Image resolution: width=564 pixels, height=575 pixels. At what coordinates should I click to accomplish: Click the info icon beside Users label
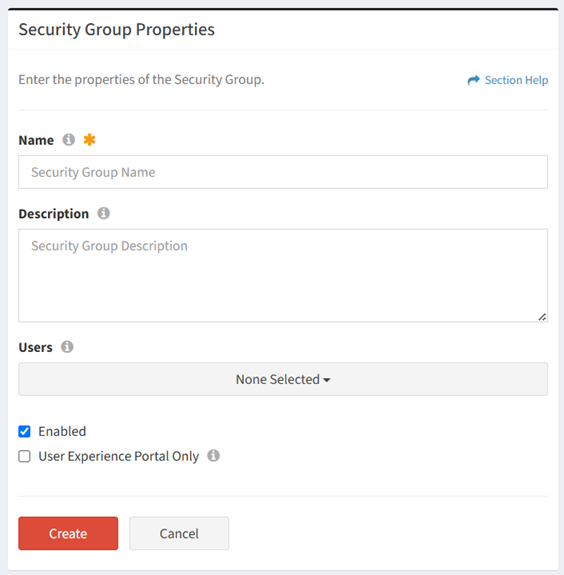[x=67, y=347]
